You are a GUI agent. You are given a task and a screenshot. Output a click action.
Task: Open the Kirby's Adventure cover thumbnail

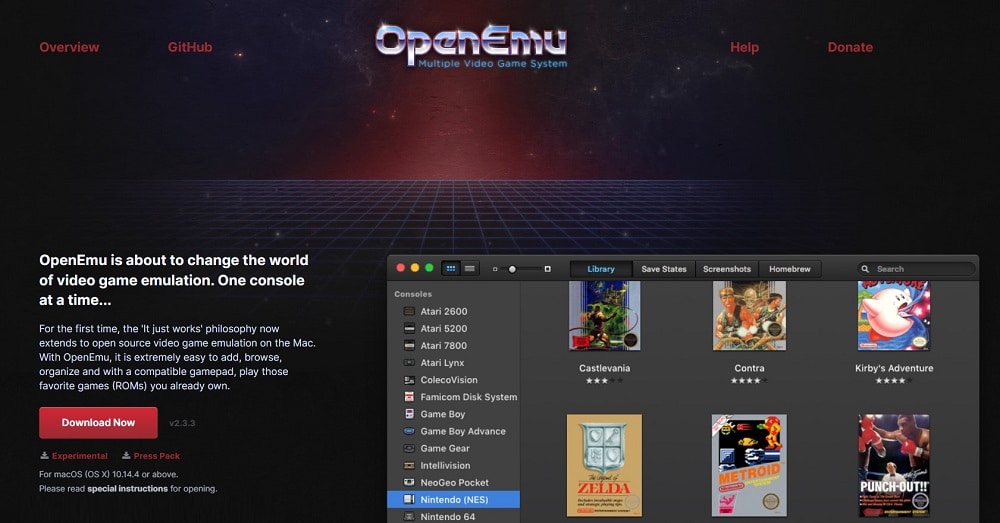(893, 315)
